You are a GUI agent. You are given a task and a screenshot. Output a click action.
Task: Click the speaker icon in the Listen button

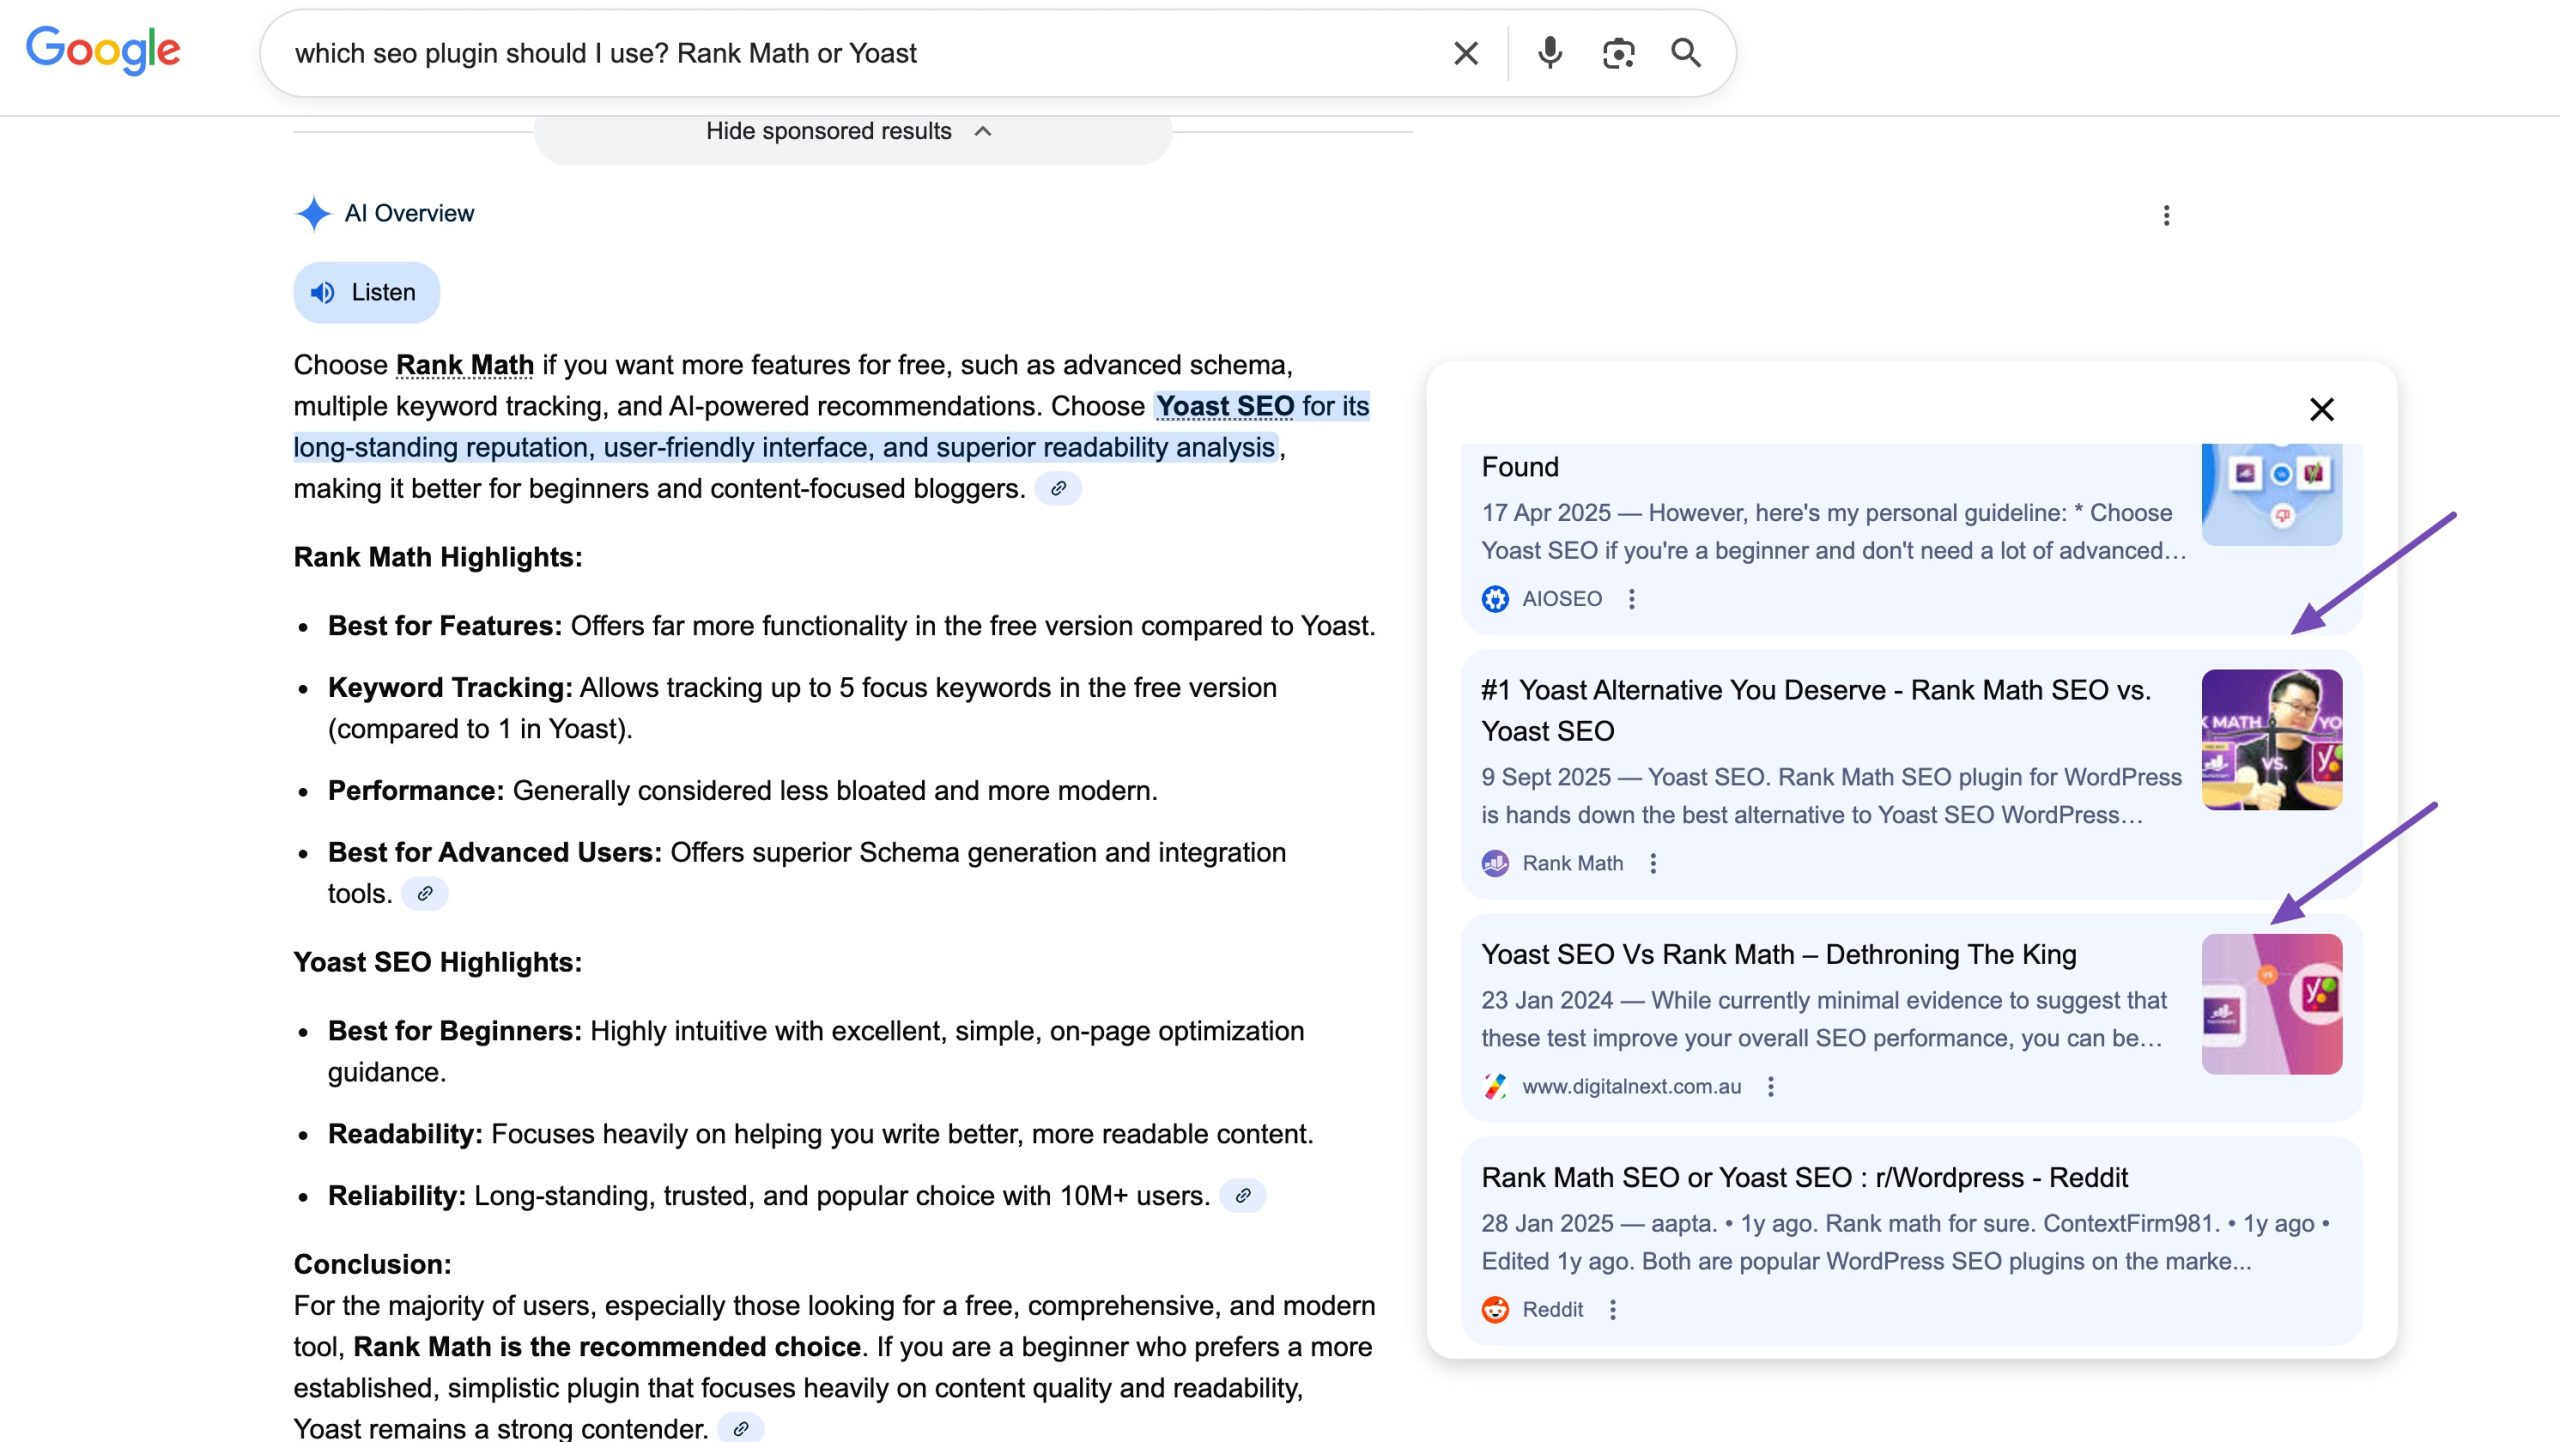(x=322, y=292)
